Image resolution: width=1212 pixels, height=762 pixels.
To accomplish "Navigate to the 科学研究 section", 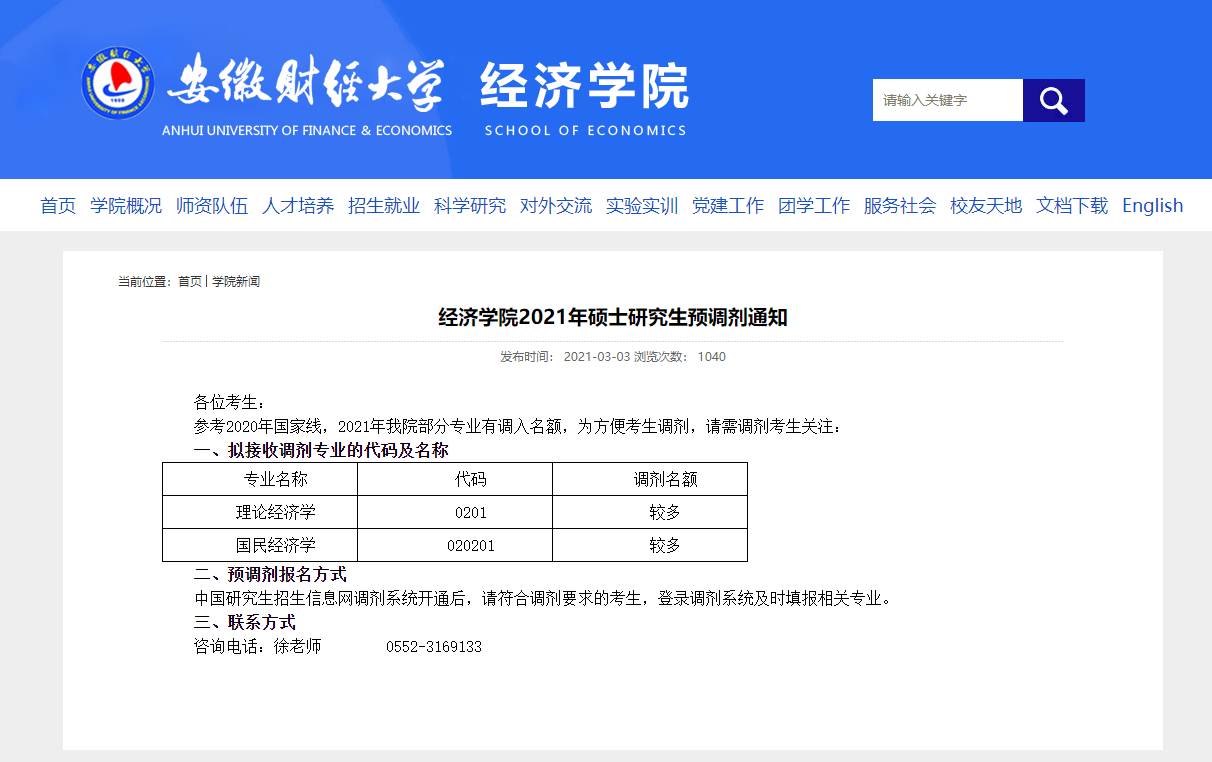I will click(x=470, y=206).
